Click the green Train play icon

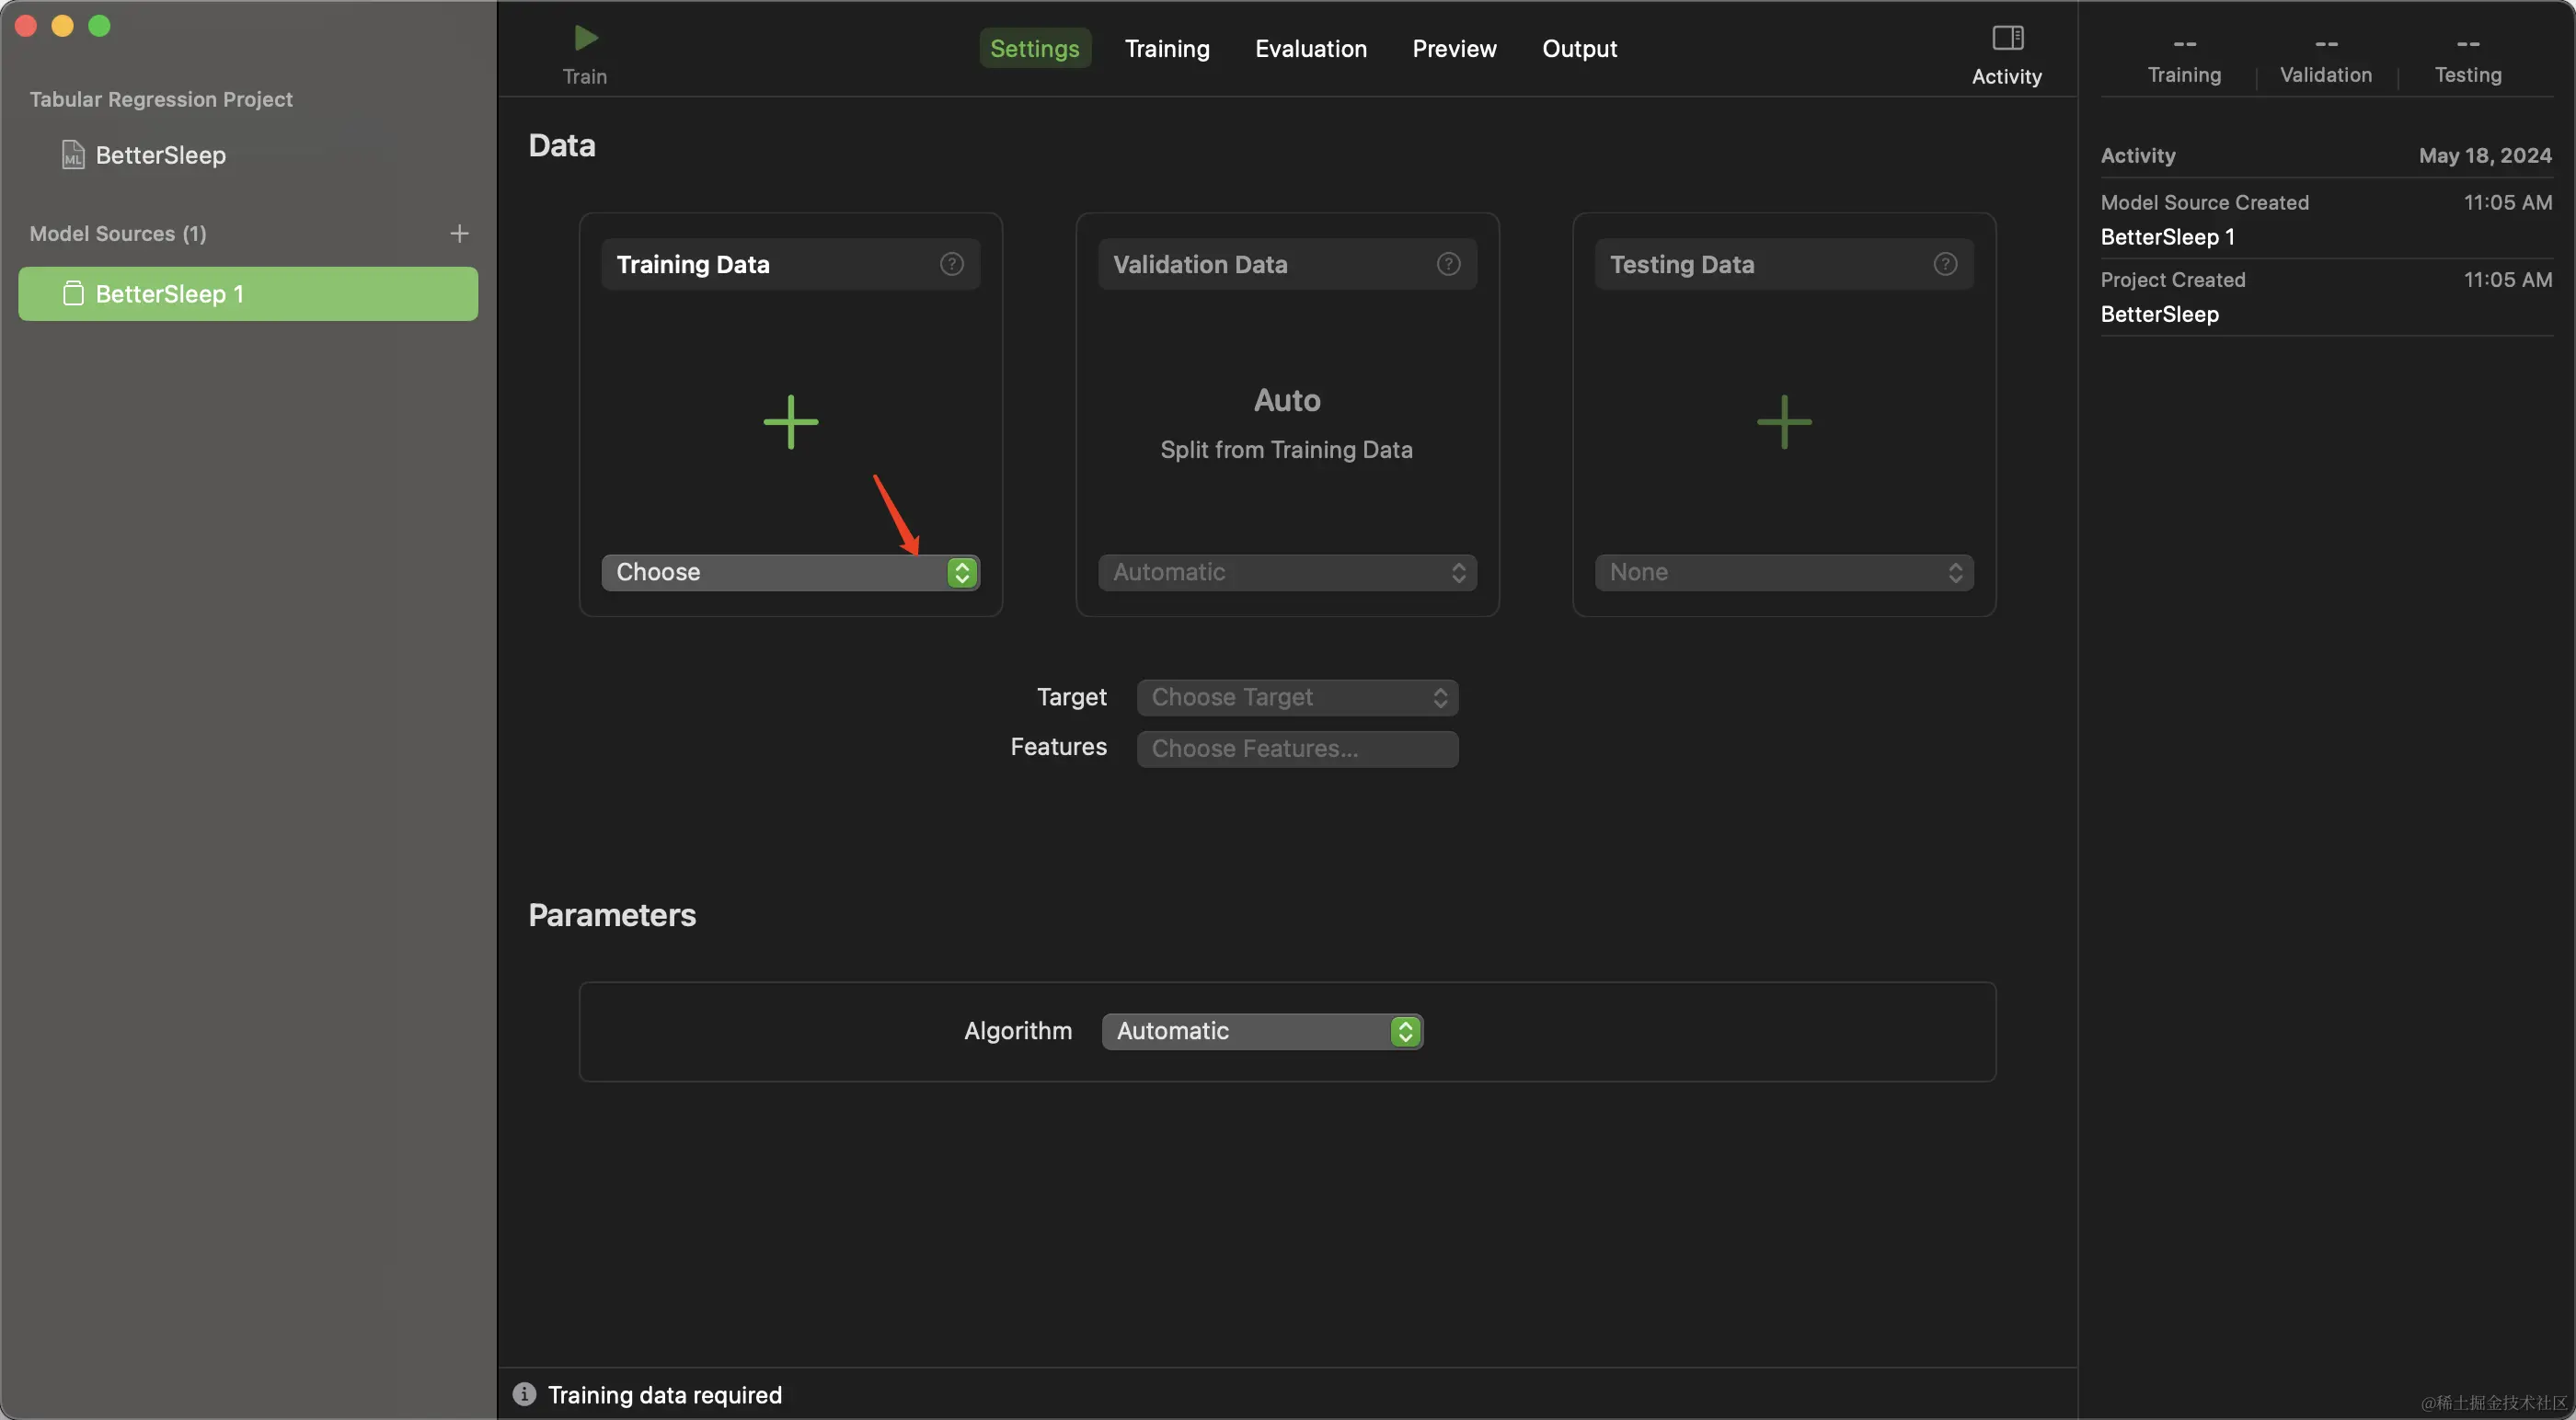[x=586, y=38]
